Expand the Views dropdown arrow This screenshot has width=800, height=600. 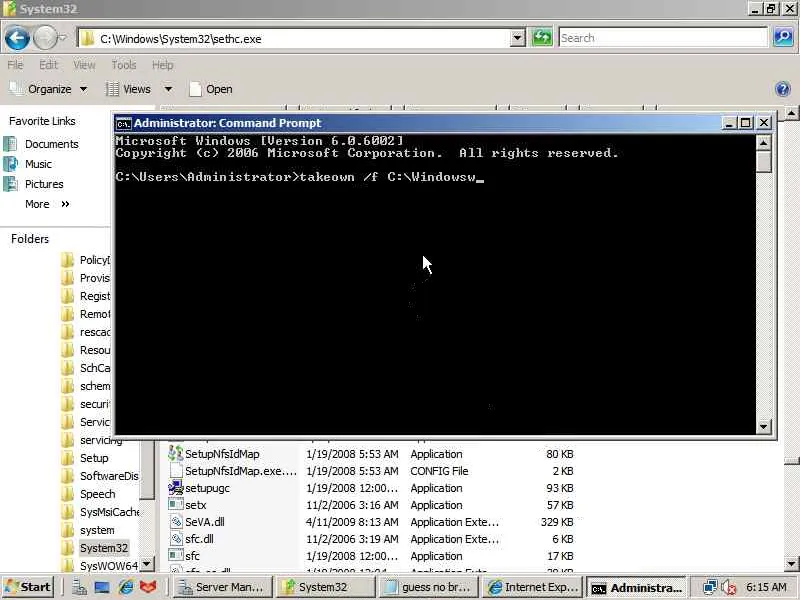[168, 89]
